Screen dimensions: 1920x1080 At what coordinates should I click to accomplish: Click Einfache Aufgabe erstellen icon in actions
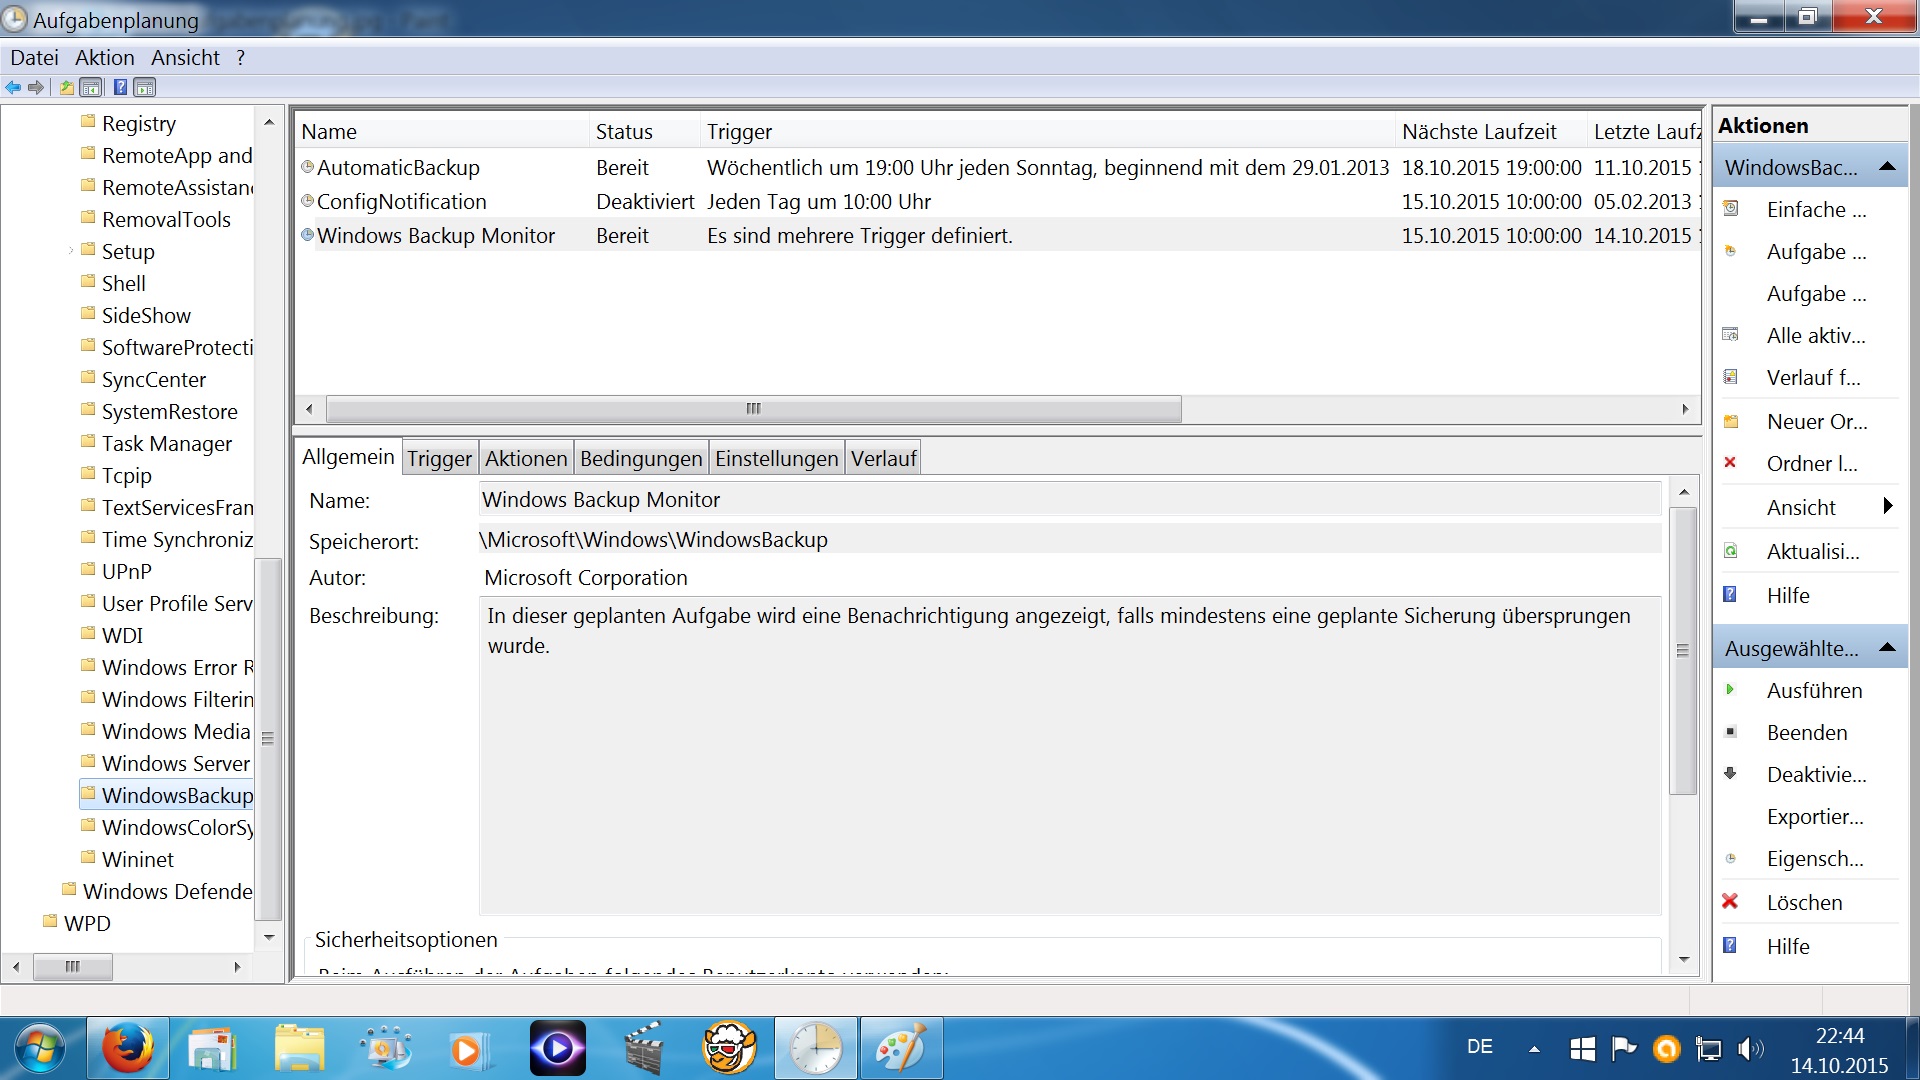pyautogui.click(x=1731, y=209)
